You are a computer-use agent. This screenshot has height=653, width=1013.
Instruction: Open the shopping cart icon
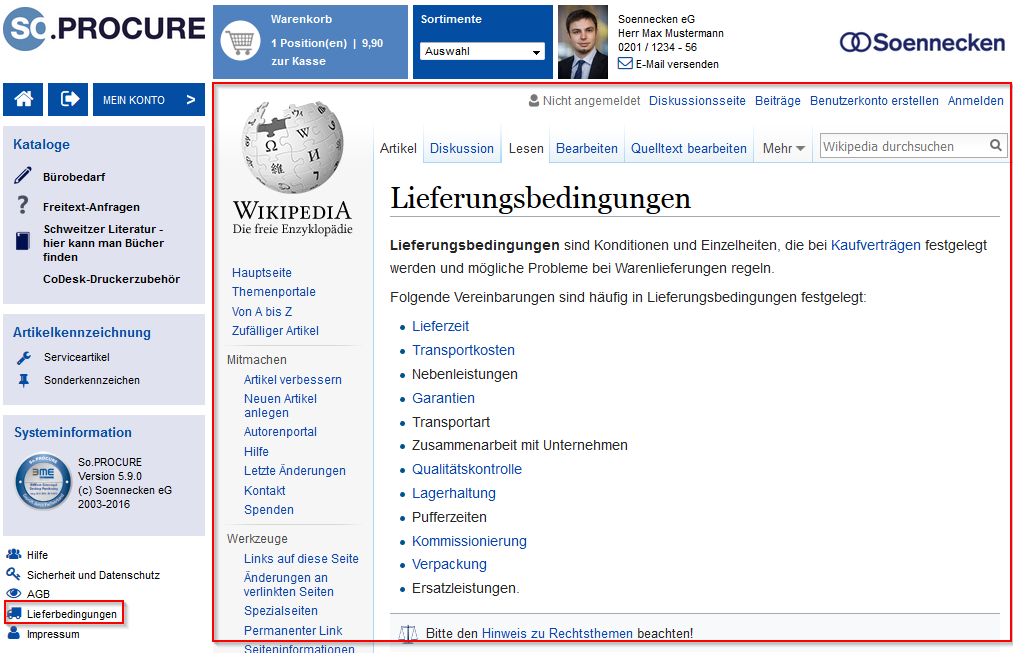click(240, 41)
